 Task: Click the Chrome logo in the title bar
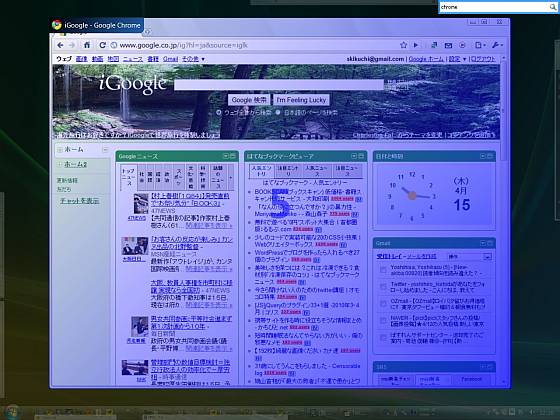[56, 25]
